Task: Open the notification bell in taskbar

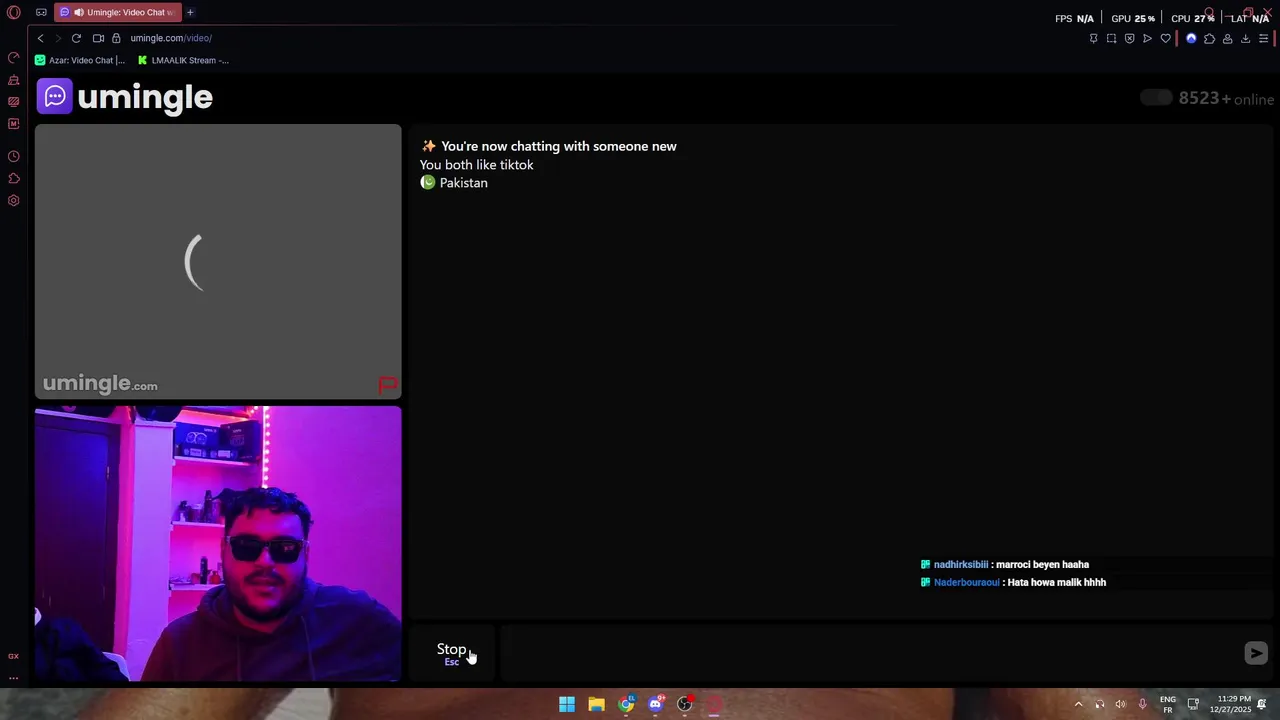Action: coord(1262,704)
